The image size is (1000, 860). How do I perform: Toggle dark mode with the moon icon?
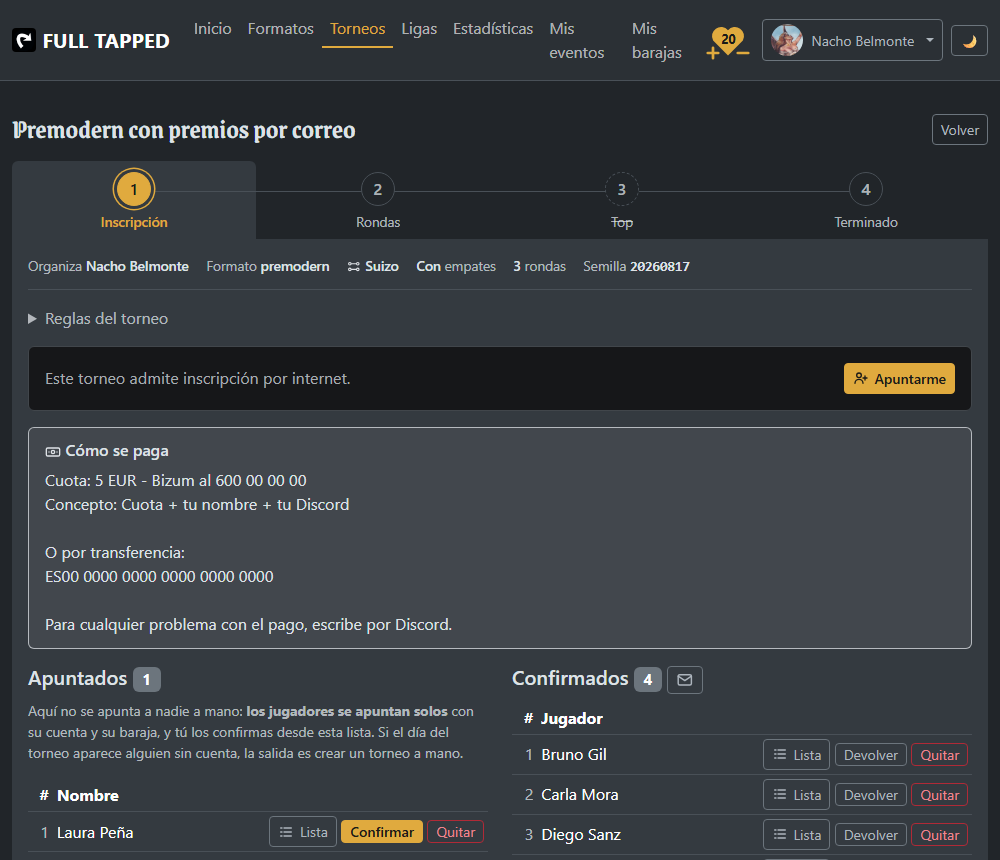pyautogui.click(x=969, y=41)
